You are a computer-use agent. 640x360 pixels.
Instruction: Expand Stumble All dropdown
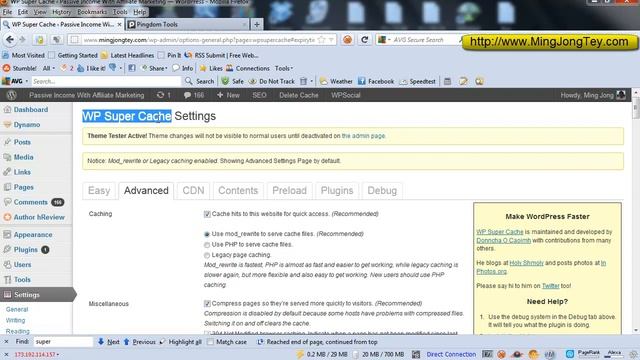coord(49,68)
